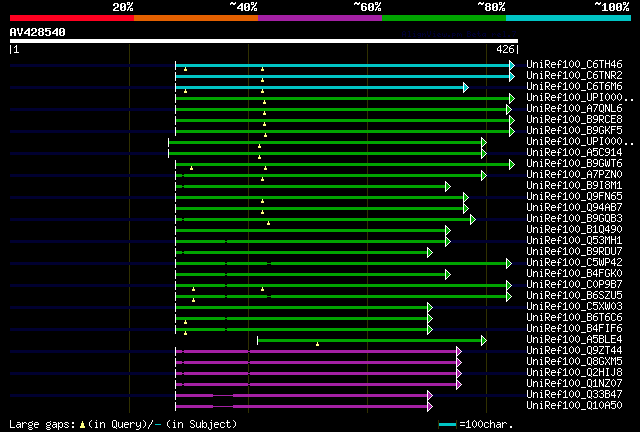Open the UniRef100_B1Q490 hit label

[x=574, y=230]
